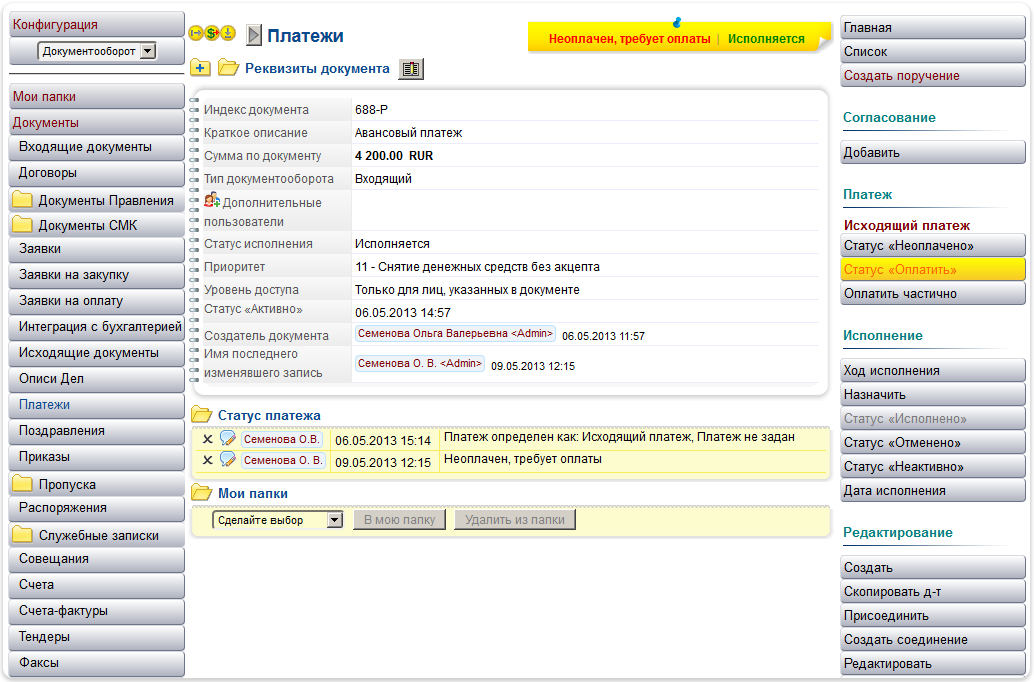
Task: Expand the Документы СМК folder
Action: tap(22, 225)
